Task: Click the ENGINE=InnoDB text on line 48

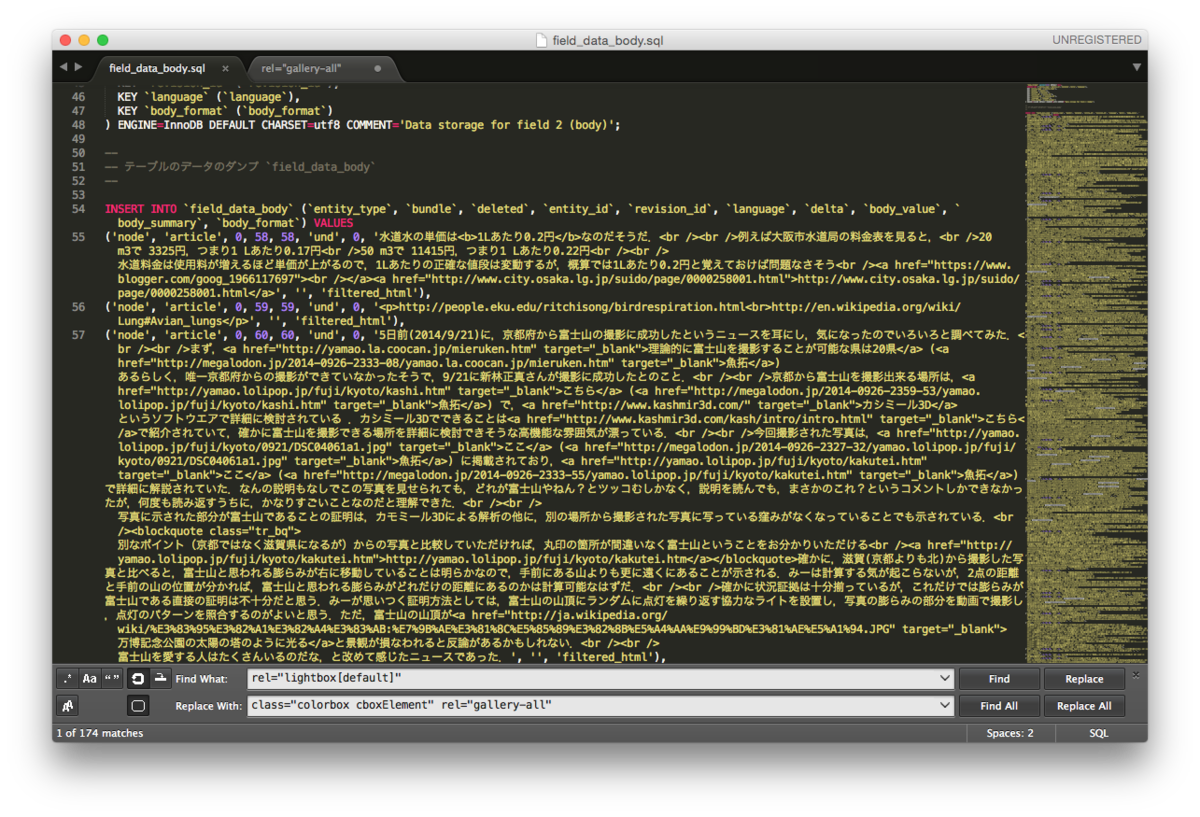Action: pyautogui.click(x=160, y=125)
